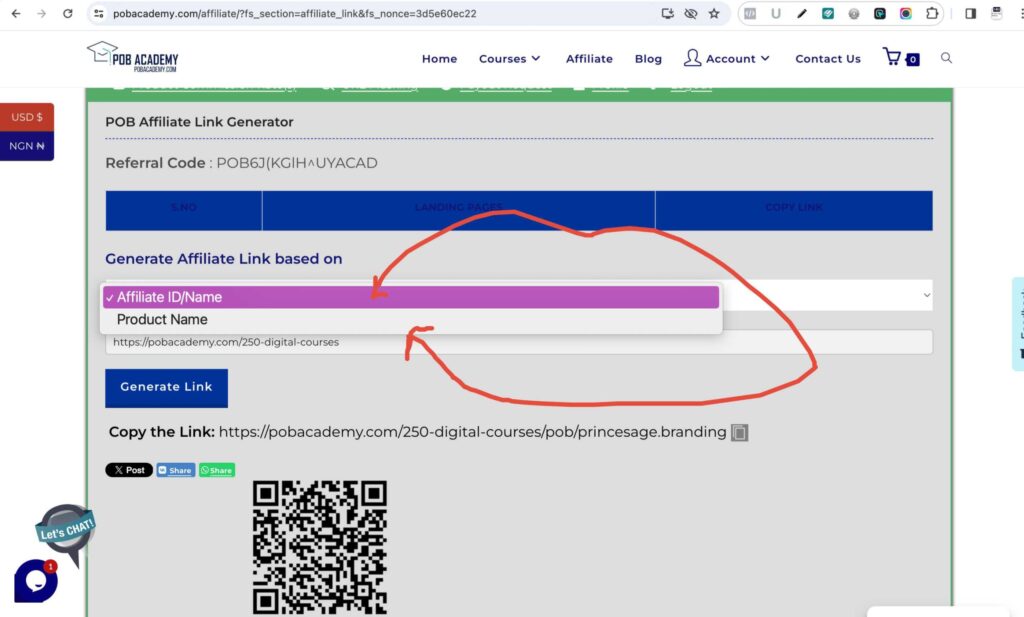Click the cart count badge showing 0
Image resolution: width=1024 pixels, height=617 pixels.
click(x=913, y=59)
